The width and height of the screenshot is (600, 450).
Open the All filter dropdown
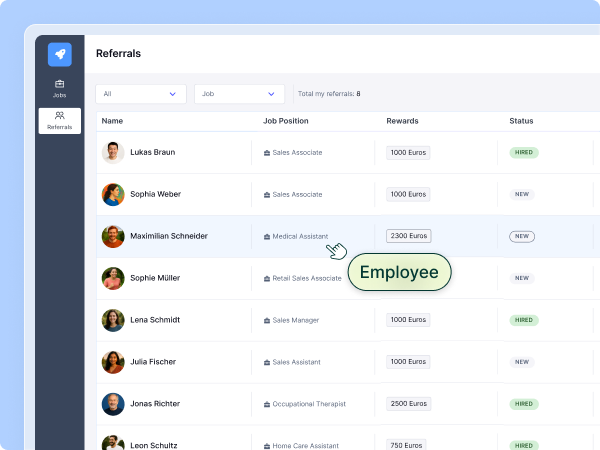pos(141,94)
